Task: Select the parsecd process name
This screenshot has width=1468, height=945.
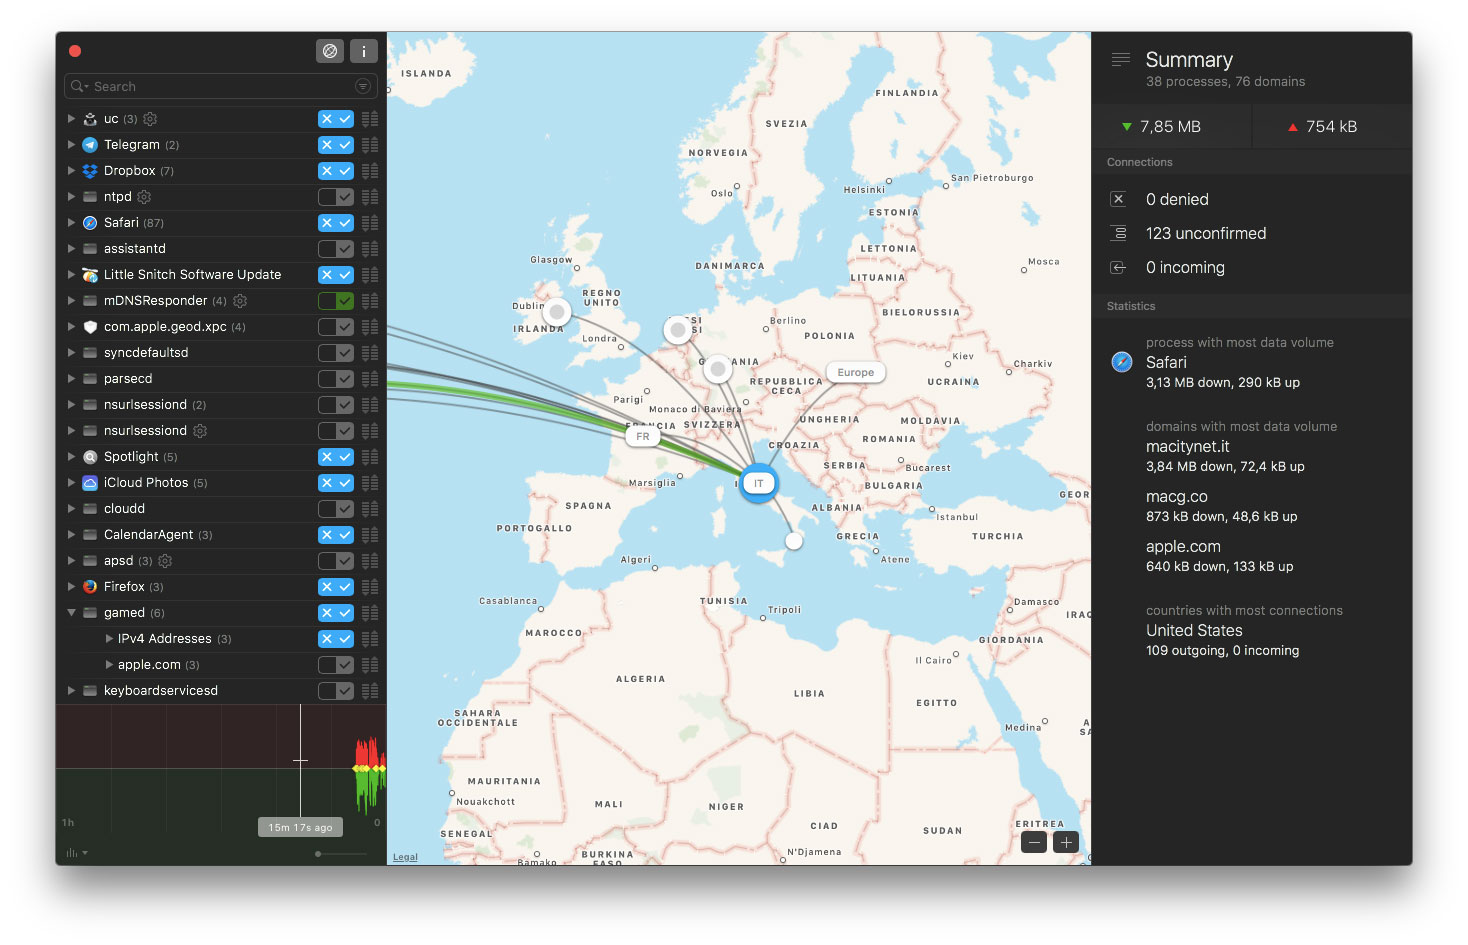Action: 128,379
